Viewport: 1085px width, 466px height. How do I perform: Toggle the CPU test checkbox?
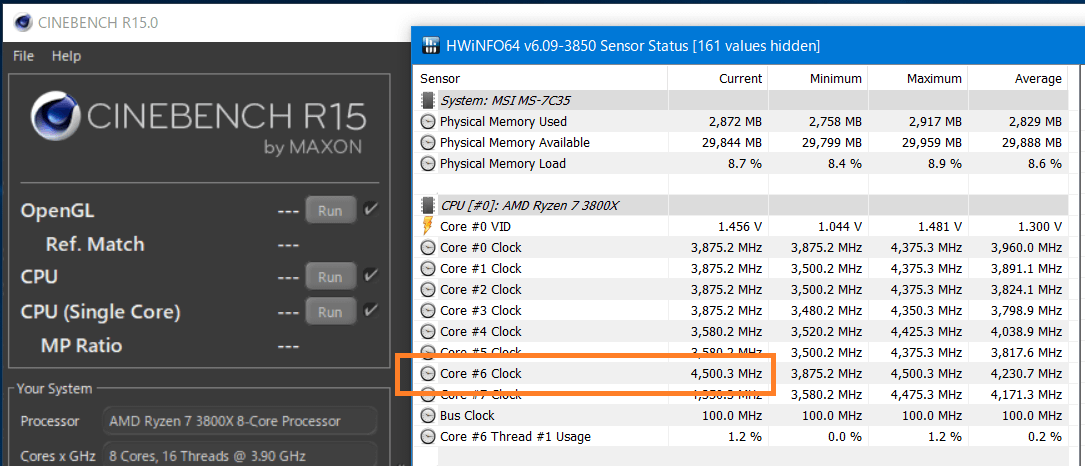pyautogui.click(x=372, y=276)
